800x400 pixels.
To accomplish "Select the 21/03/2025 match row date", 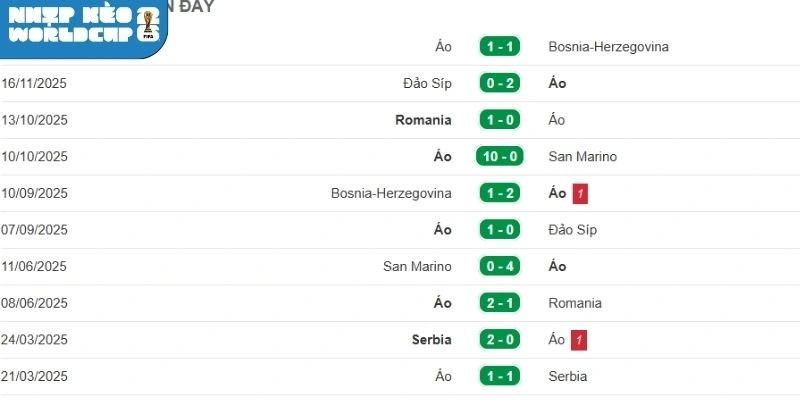I will 34,377.
